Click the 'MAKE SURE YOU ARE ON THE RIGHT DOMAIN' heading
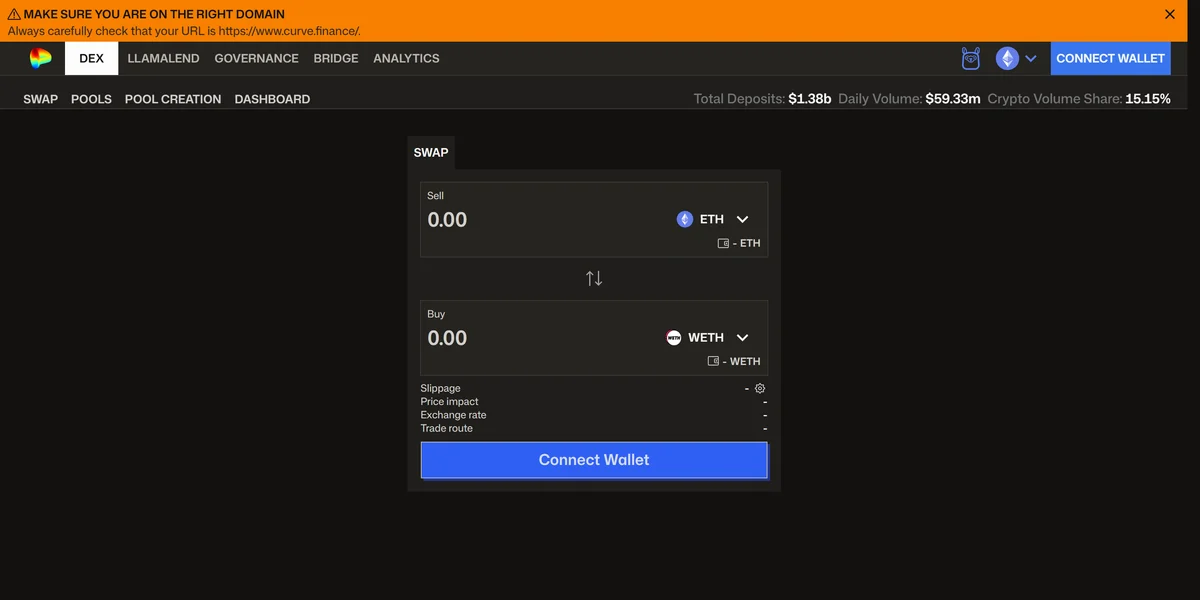 point(154,14)
